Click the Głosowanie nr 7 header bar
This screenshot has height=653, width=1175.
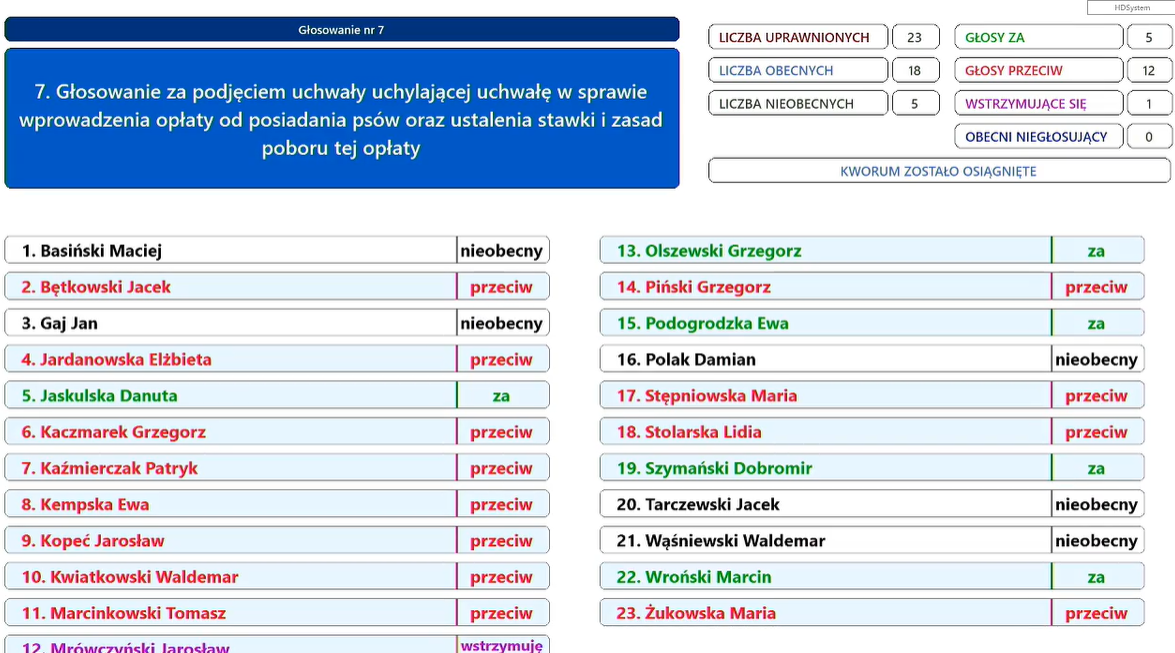click(341, 30)
